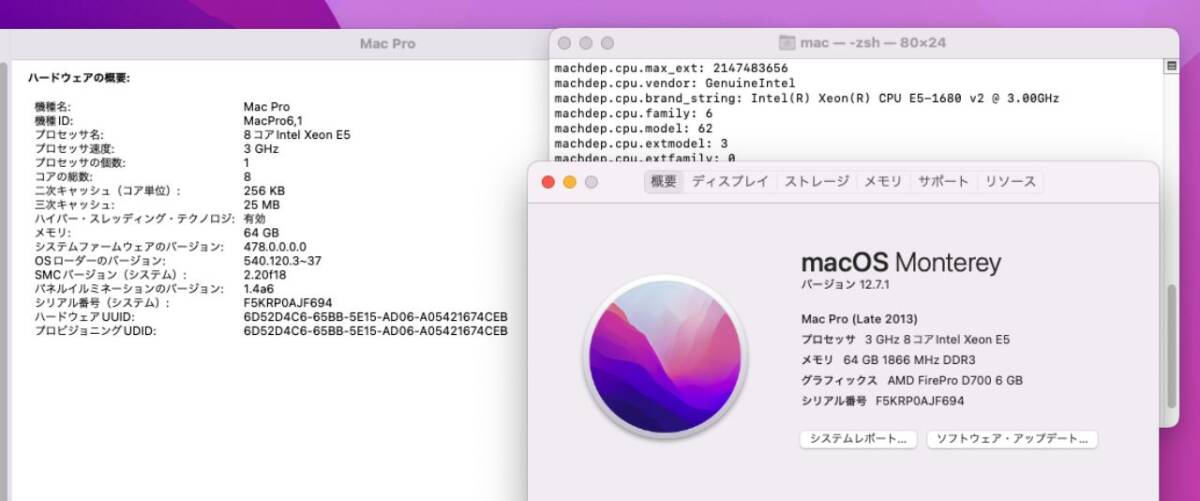Select the グラフィックス AMD FirePro D700 line
Screen dimensions: 1200x501
912,380
